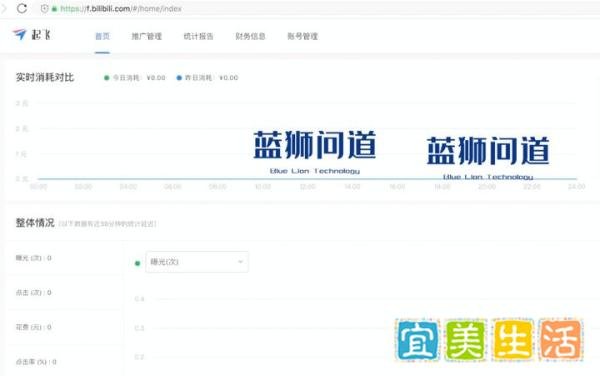
Task: Open the 统计报告 tab
Action: tap(198, 36)
